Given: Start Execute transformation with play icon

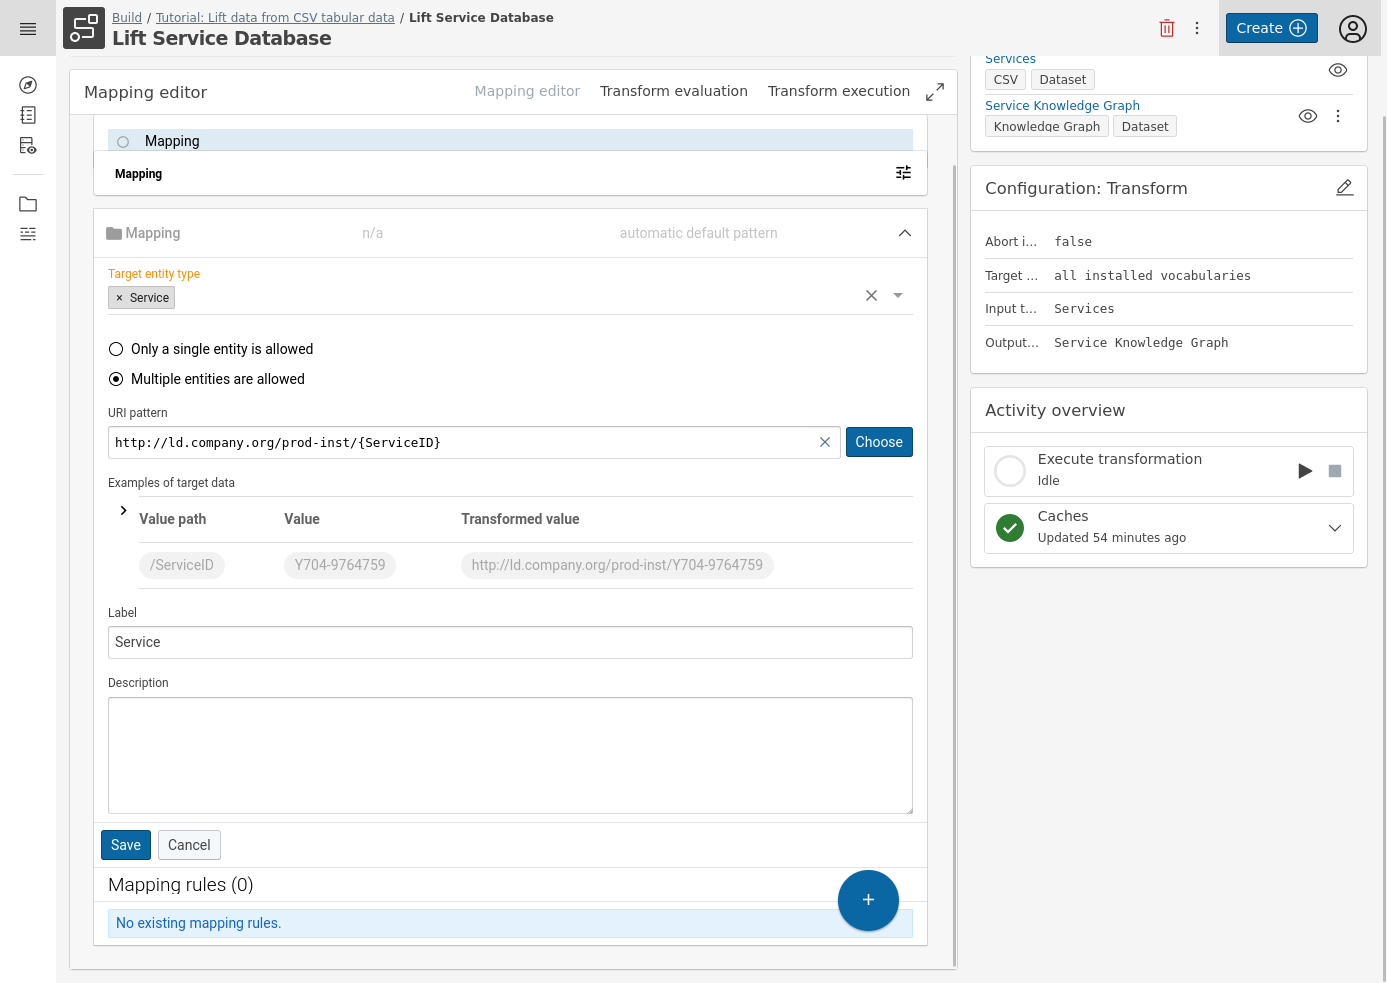Looking at the screenshot, I should pyautogui.click(x=1304, y=471).
